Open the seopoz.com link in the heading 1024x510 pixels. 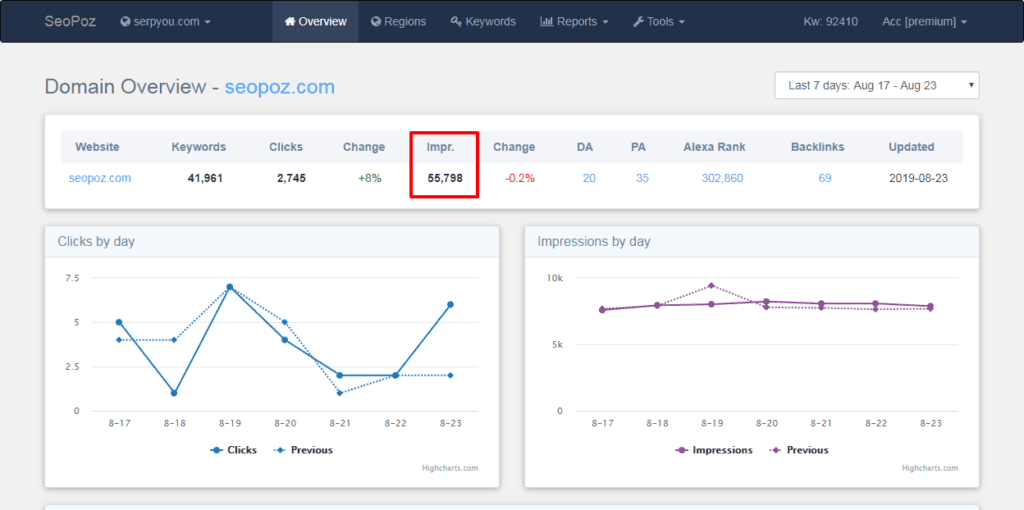point(280,87)
